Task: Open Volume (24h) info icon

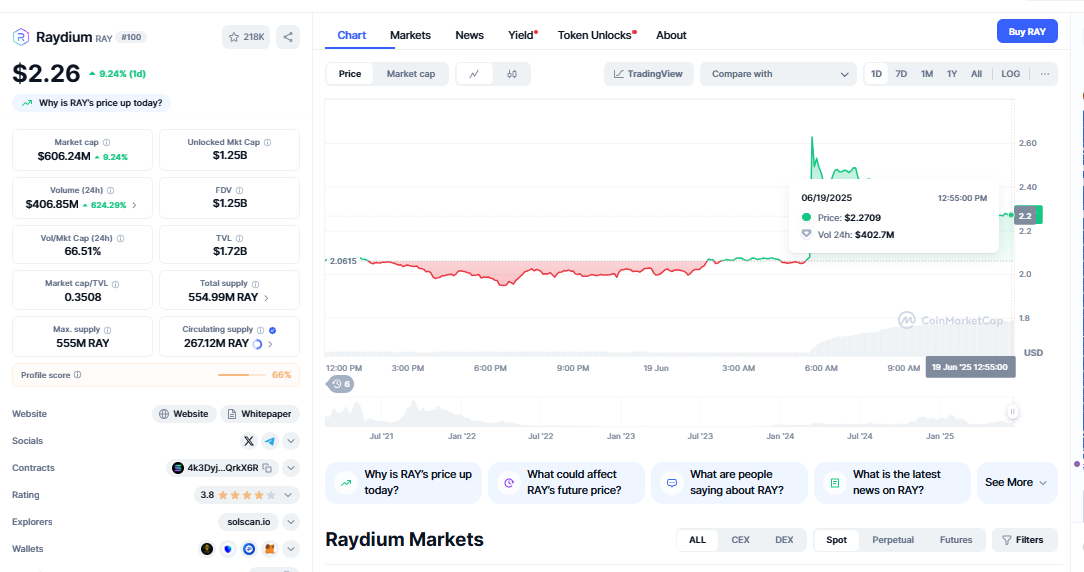Action: point(111,190)
